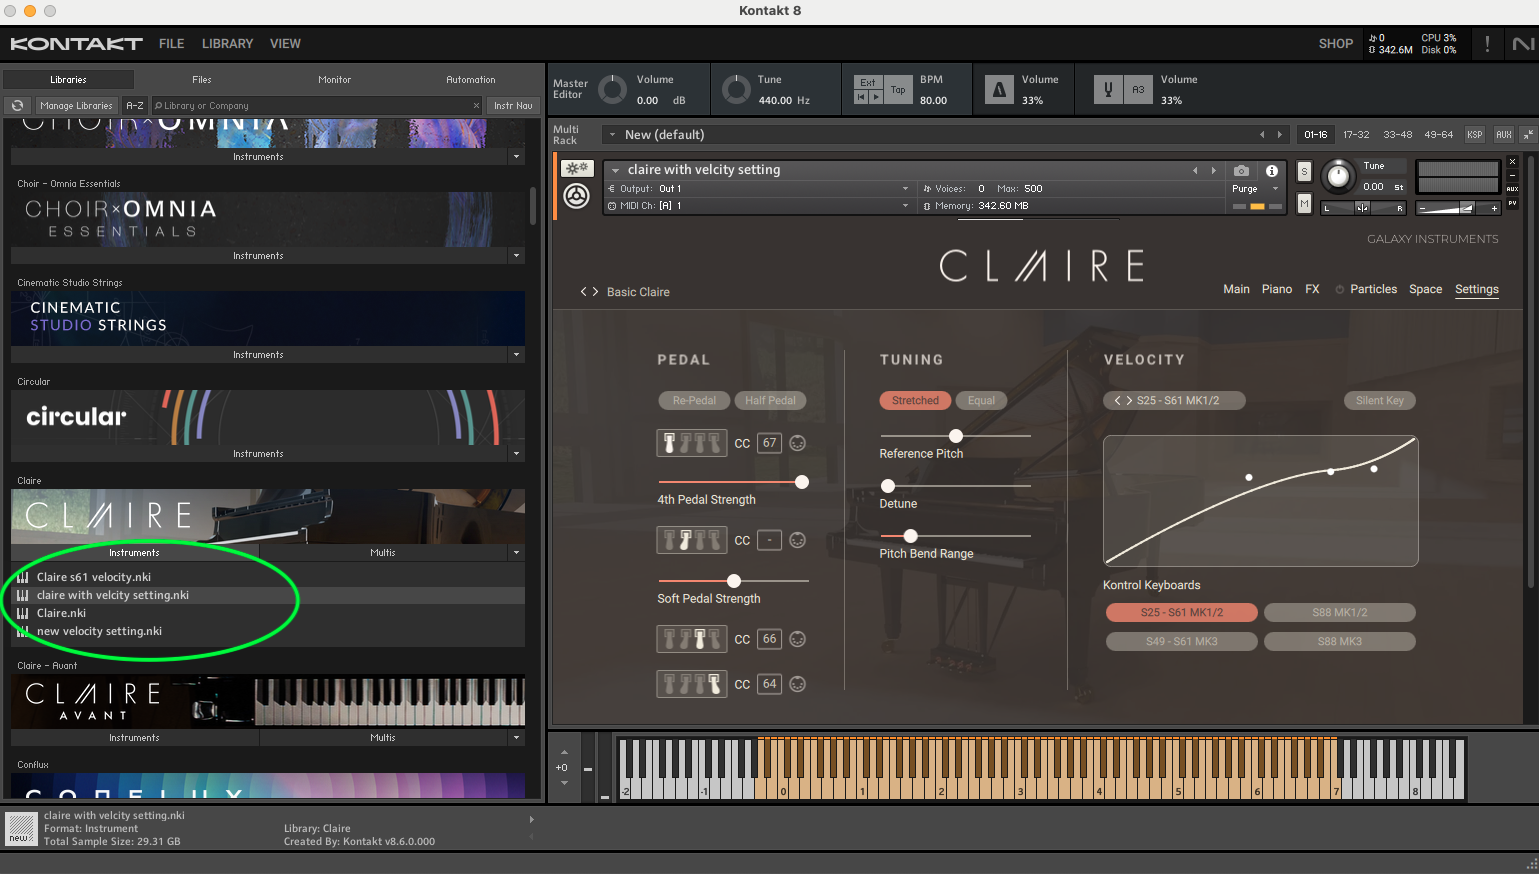Open velocity preset selector S25 - S61 MK1/2
1539x874 pixels.
[1174, 400]
